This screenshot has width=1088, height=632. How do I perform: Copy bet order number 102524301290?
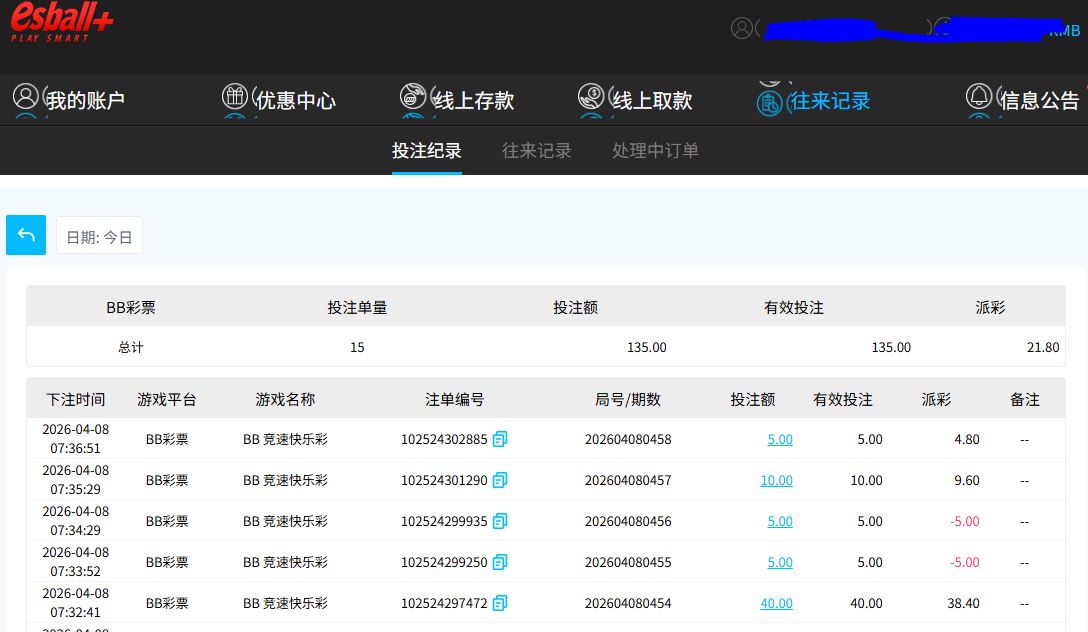point(500,480)
